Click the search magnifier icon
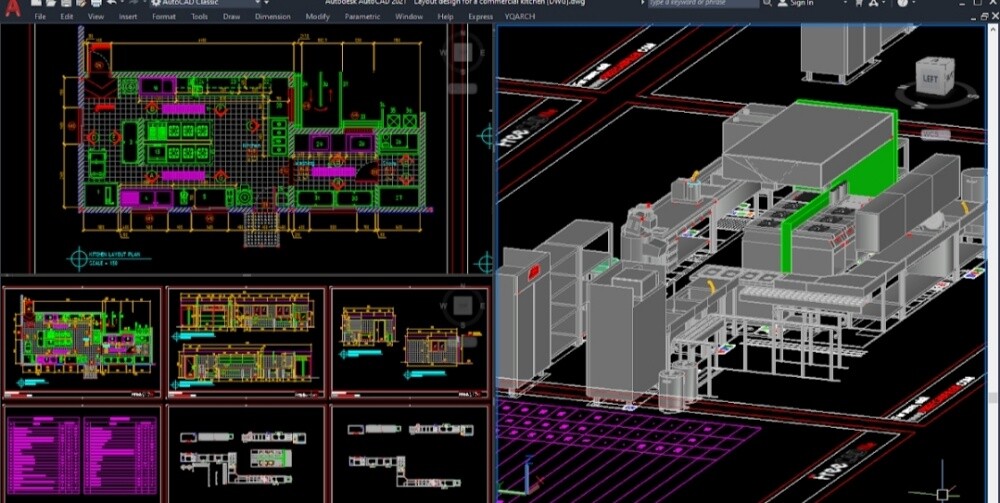The width and height of the screenshot is (1000, 503). point(768,3)
